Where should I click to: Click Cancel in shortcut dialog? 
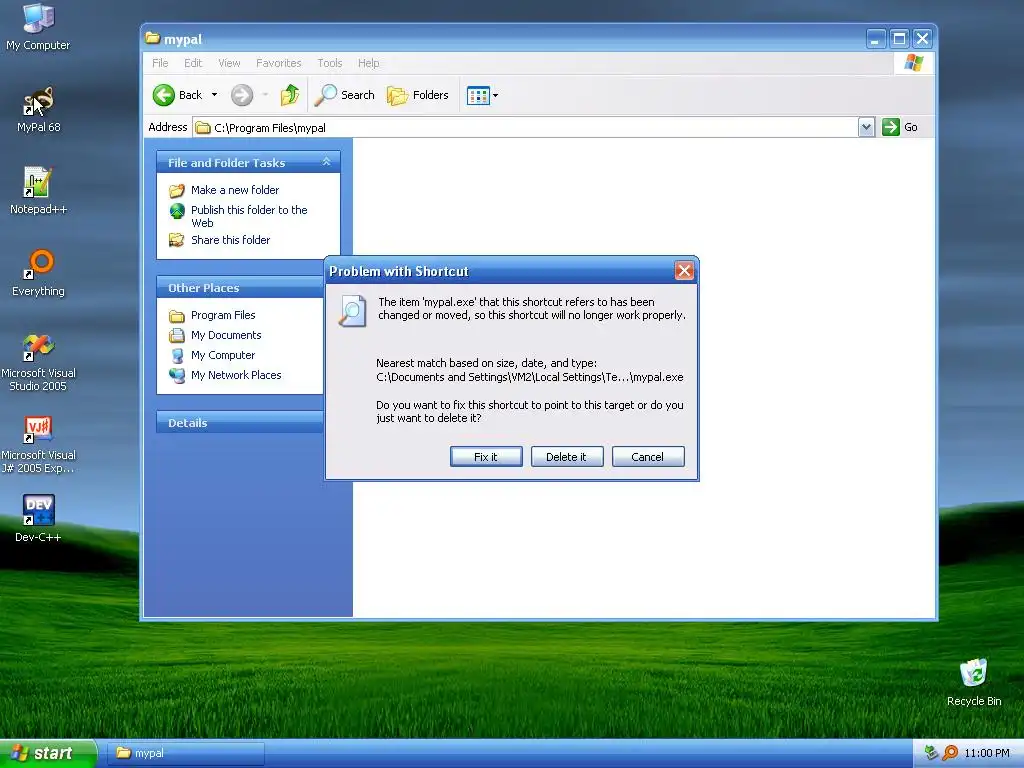648,456
